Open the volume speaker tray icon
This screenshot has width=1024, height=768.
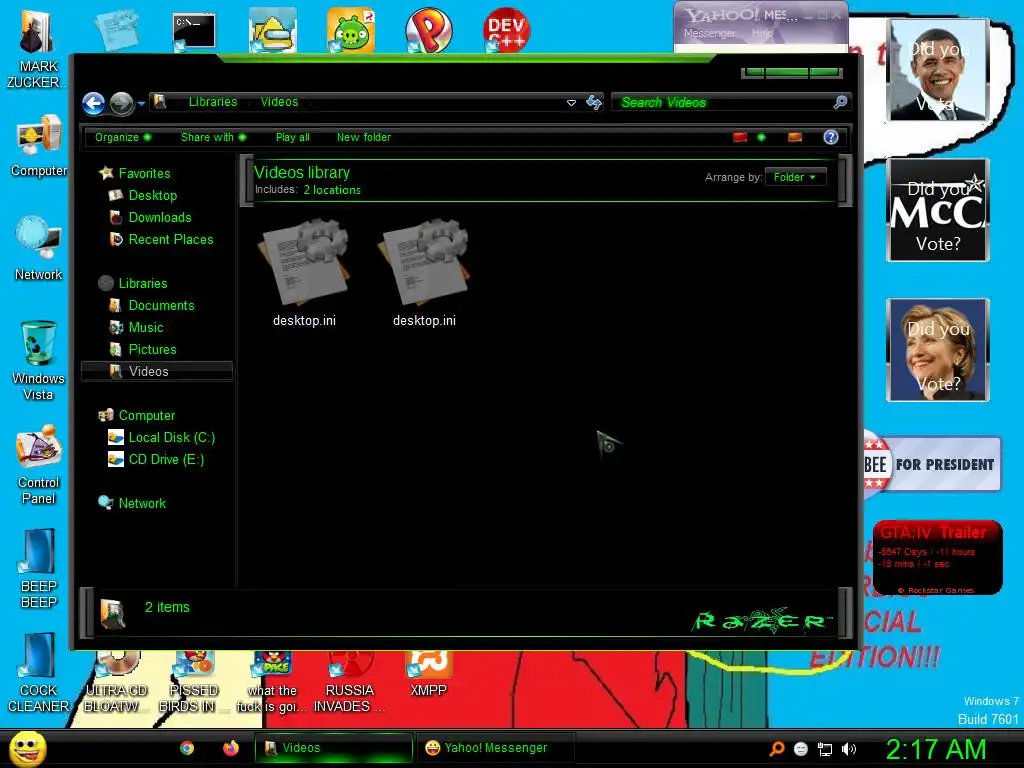pyautogui.click(x=848, y=749)
